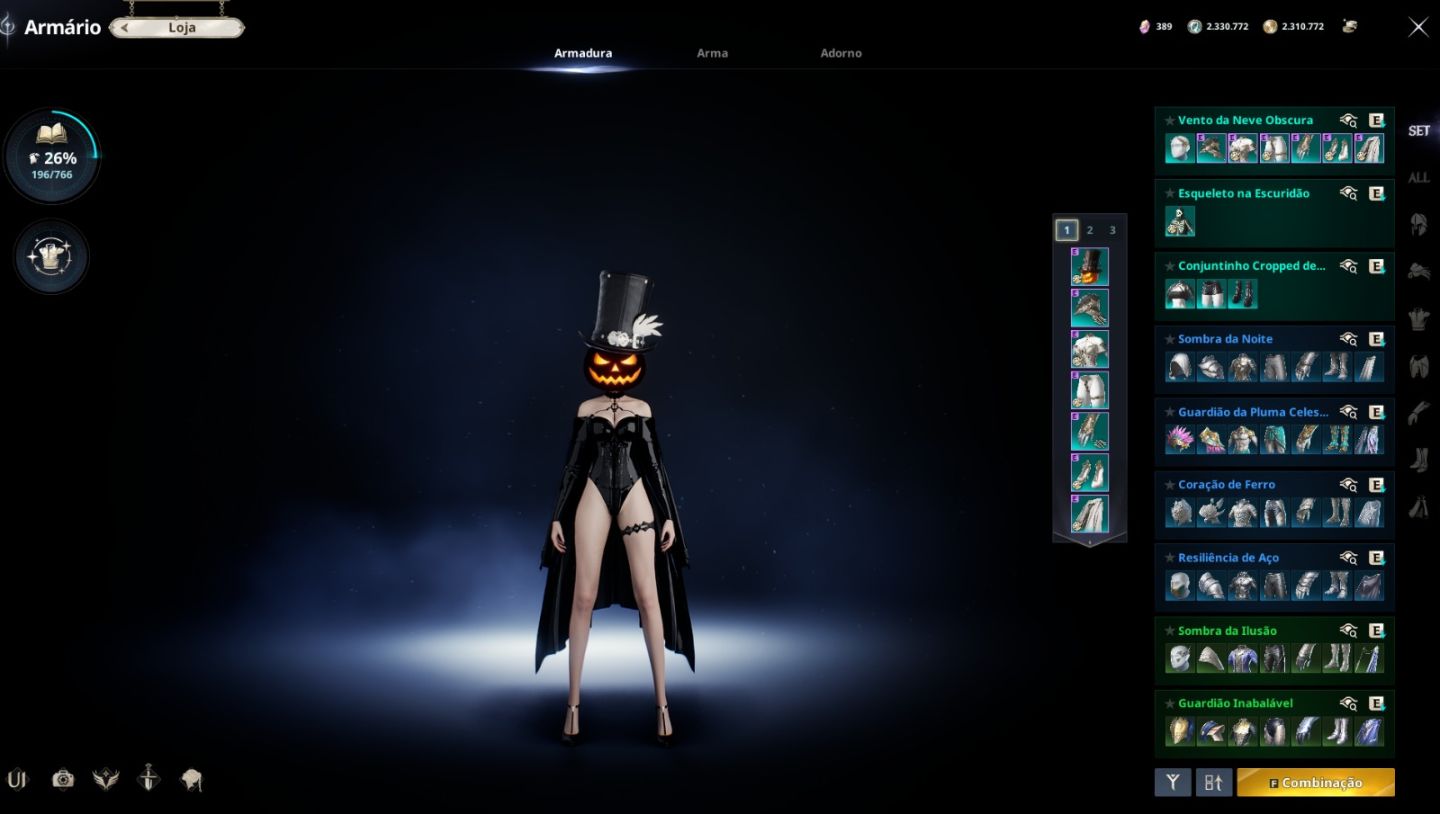Filter wardrobe by cape category

click(1418, 507)
